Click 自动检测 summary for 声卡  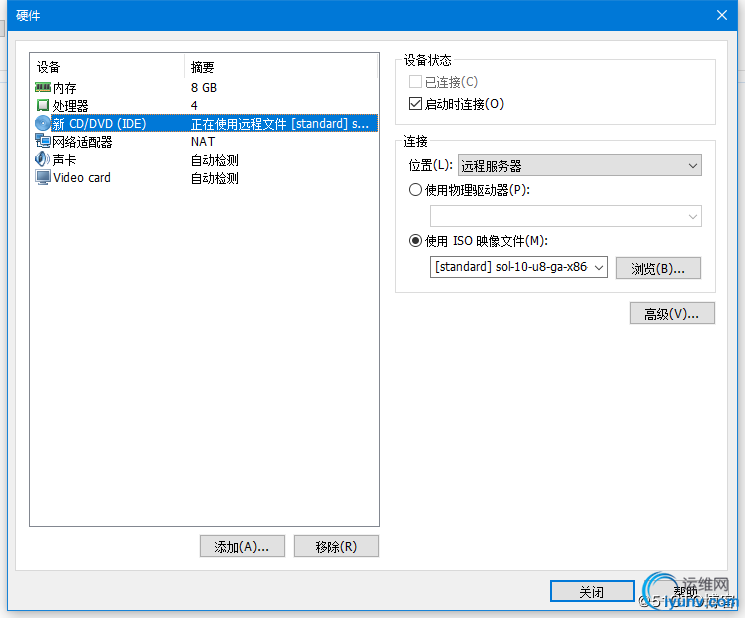coord(214,160)
